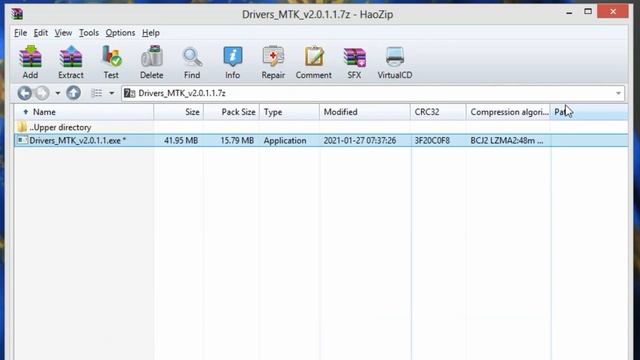This screenshot has height=360, width=640.
Task: Click the Repair archive icon
Action: pos(273,62)
